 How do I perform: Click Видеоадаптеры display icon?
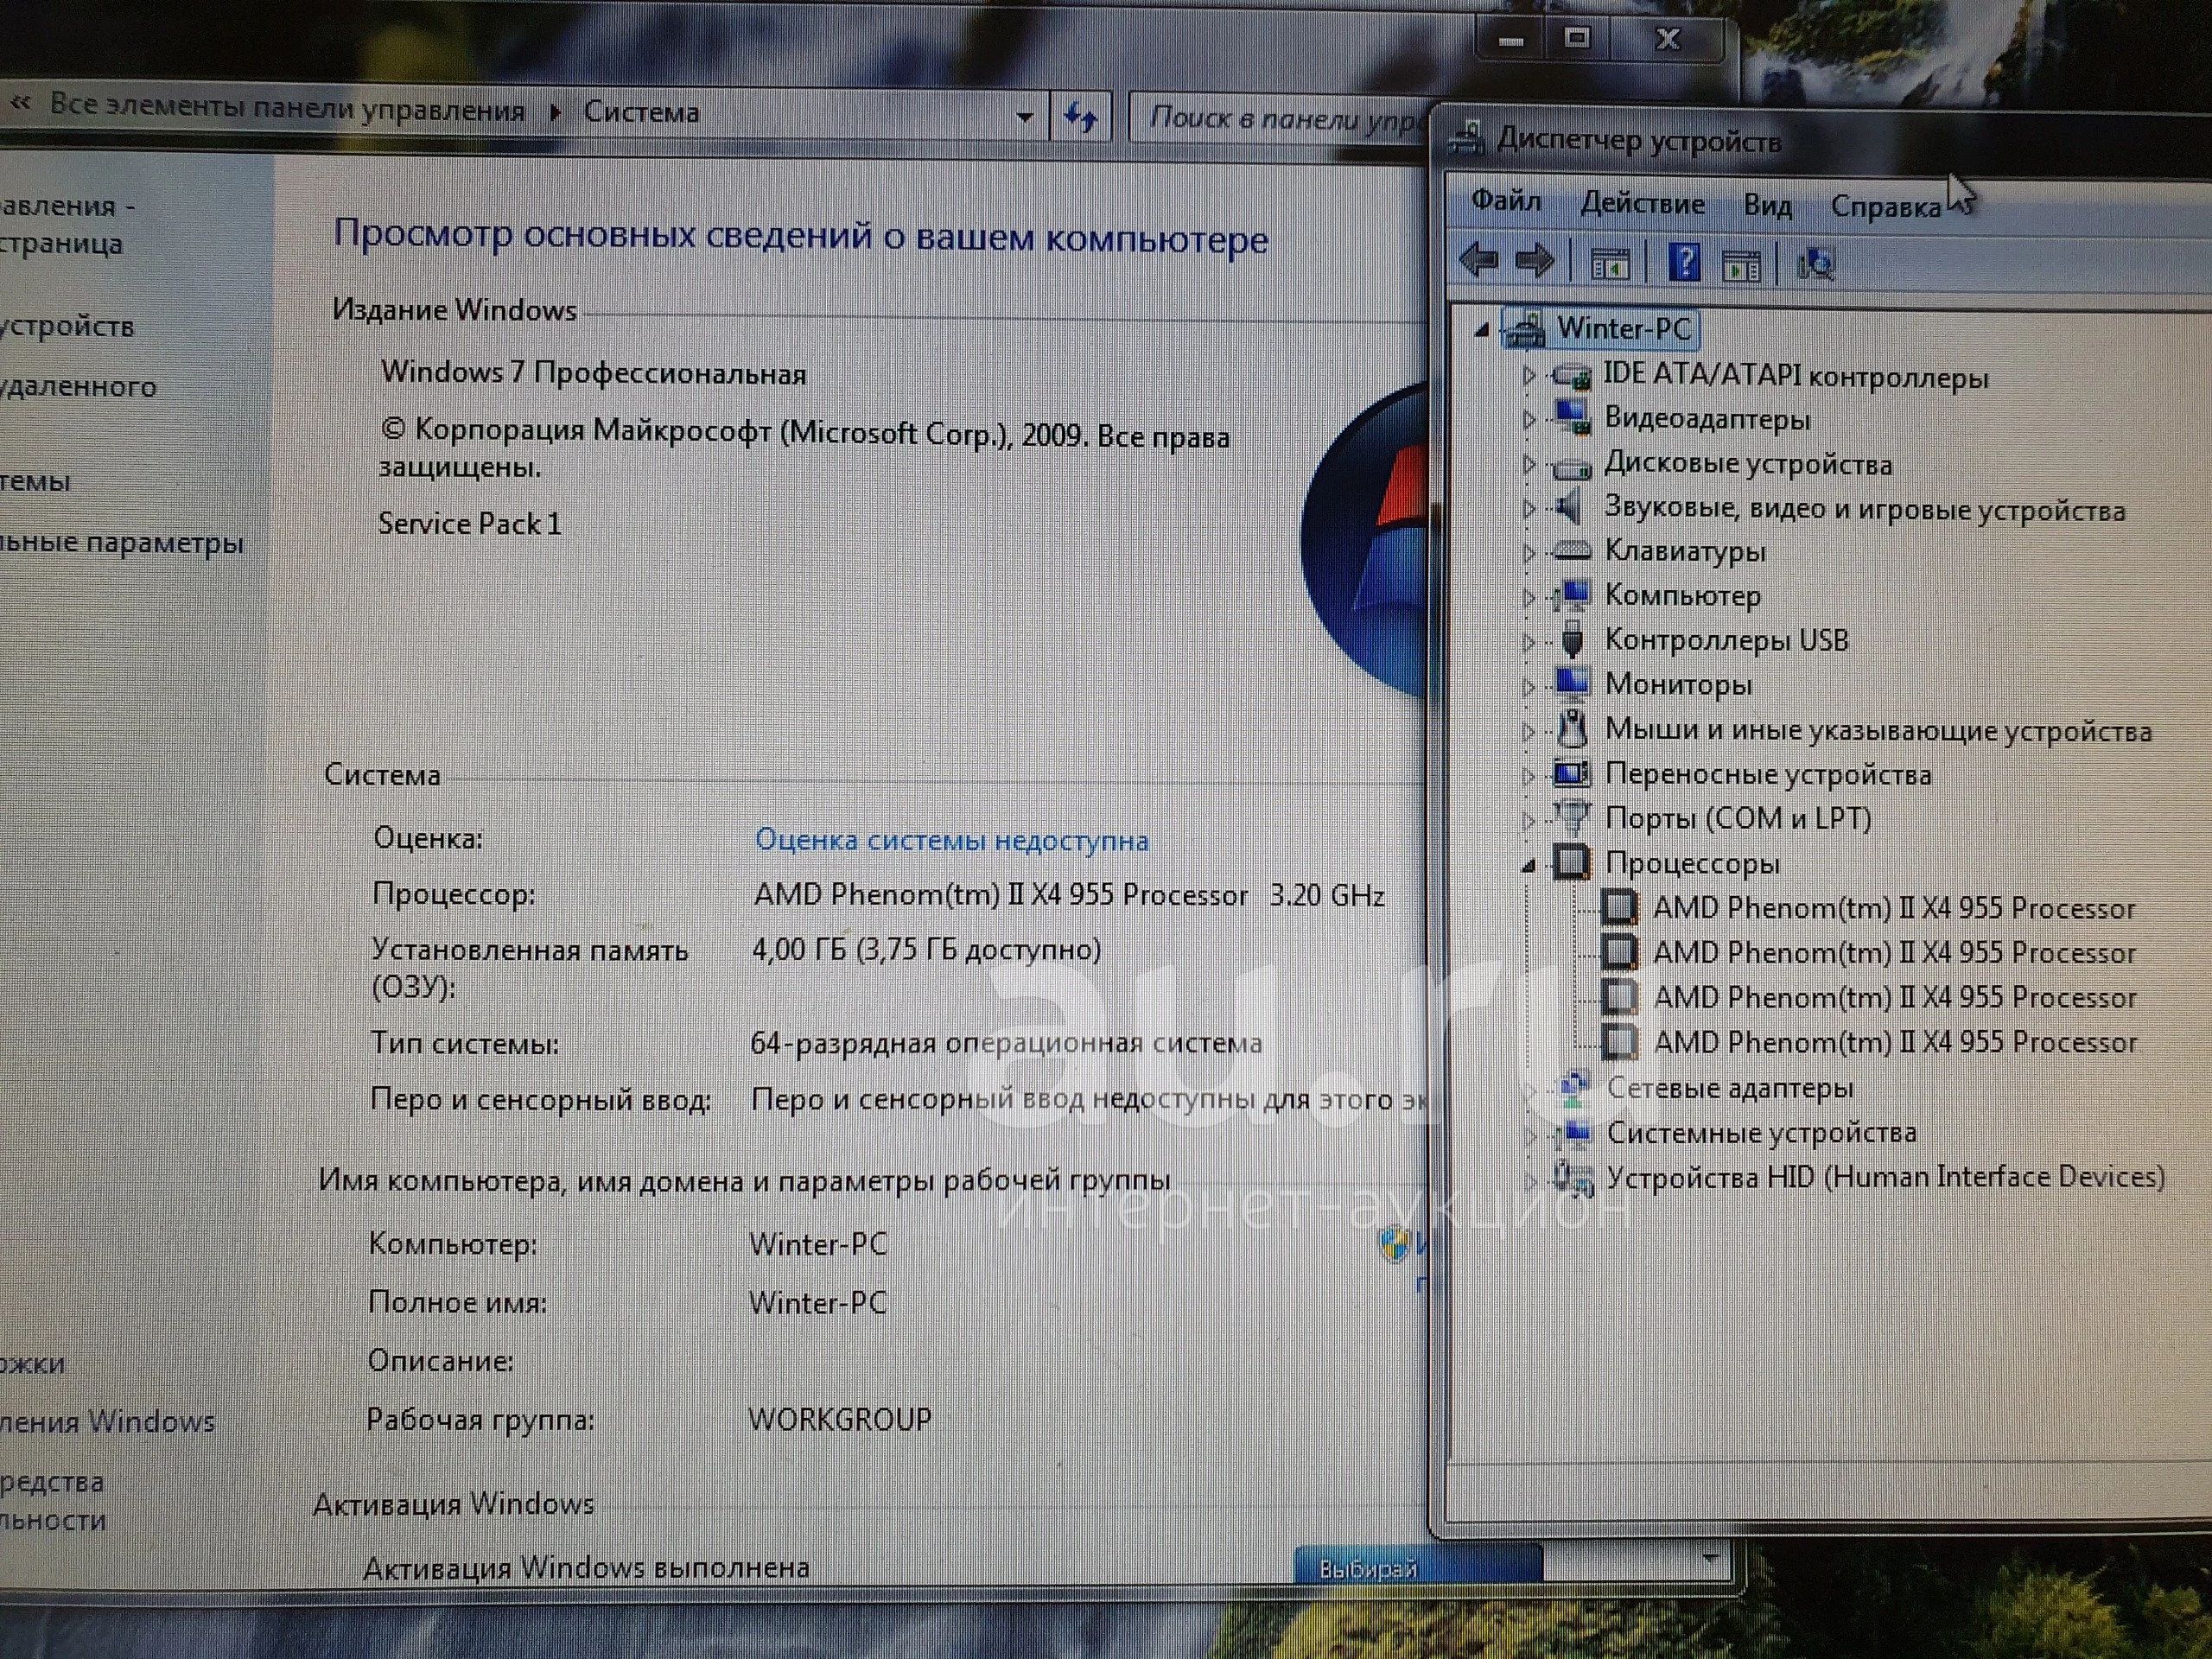1571,419
